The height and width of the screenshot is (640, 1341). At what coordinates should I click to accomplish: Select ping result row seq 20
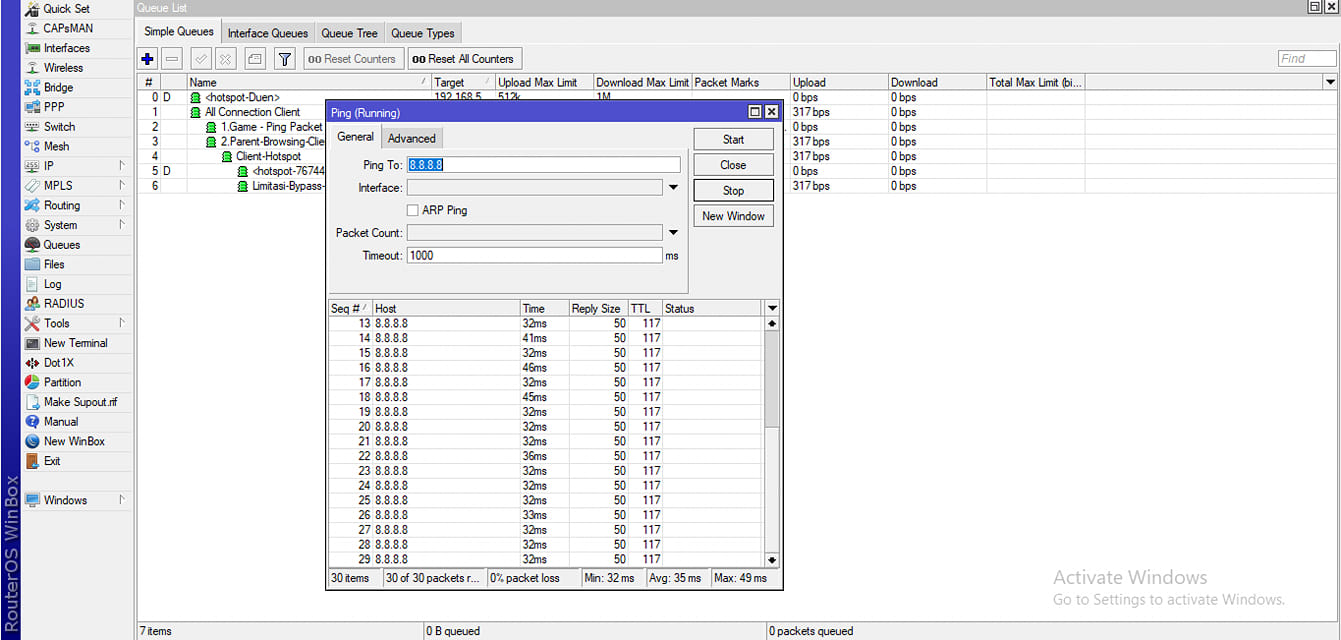point(545,426)
